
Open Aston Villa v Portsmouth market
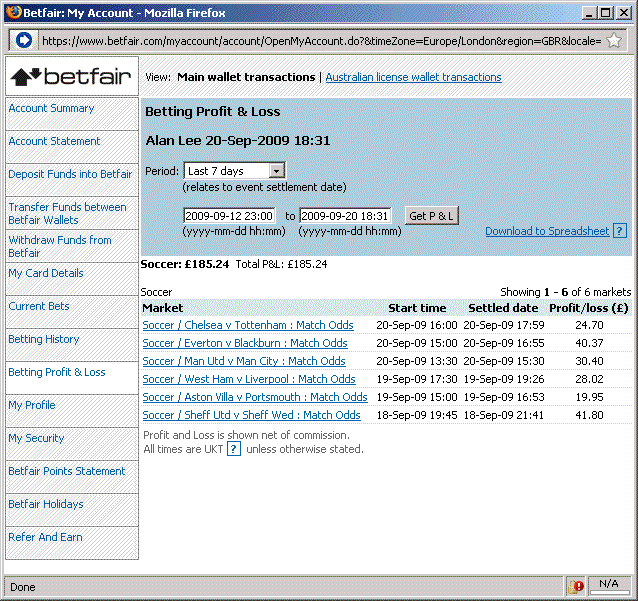(255, 397)
